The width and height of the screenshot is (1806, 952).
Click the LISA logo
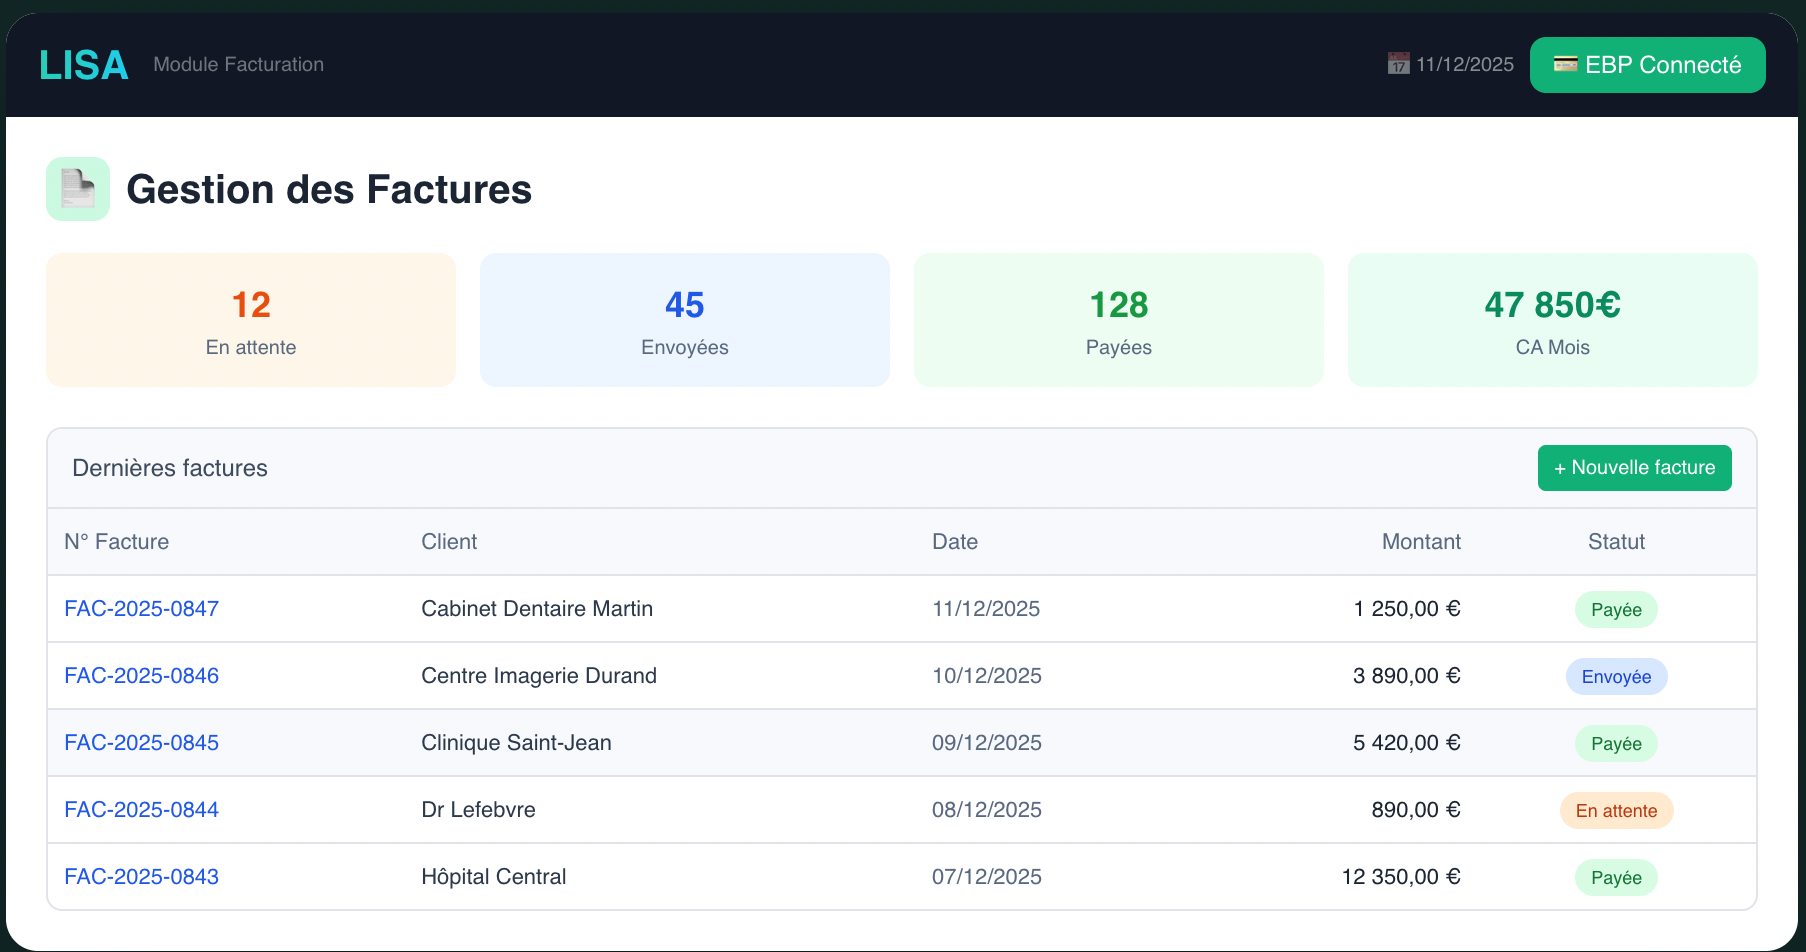click(x=84, y=65)
